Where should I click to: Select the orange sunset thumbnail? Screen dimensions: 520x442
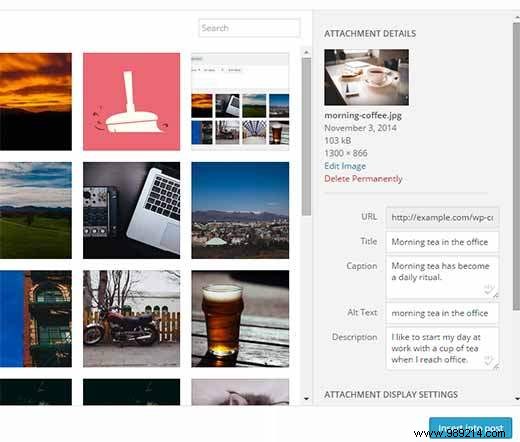point(36,102)
